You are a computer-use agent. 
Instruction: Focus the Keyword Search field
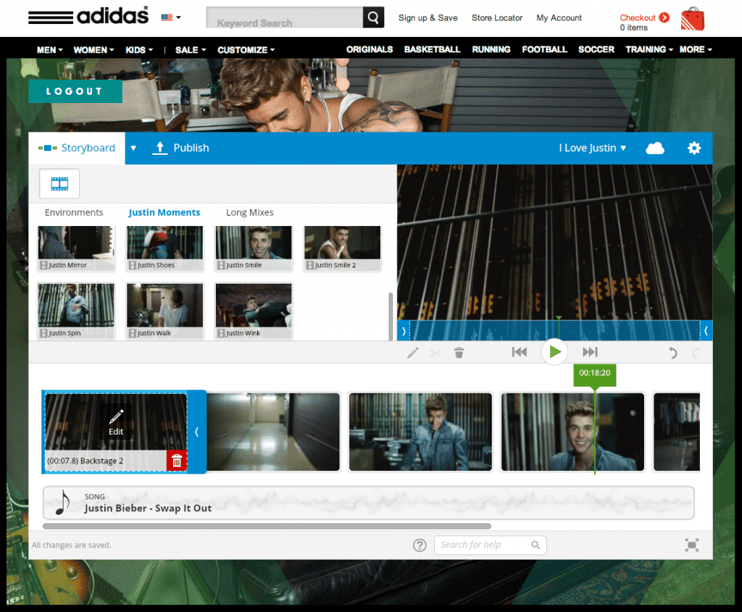point(284,18)
